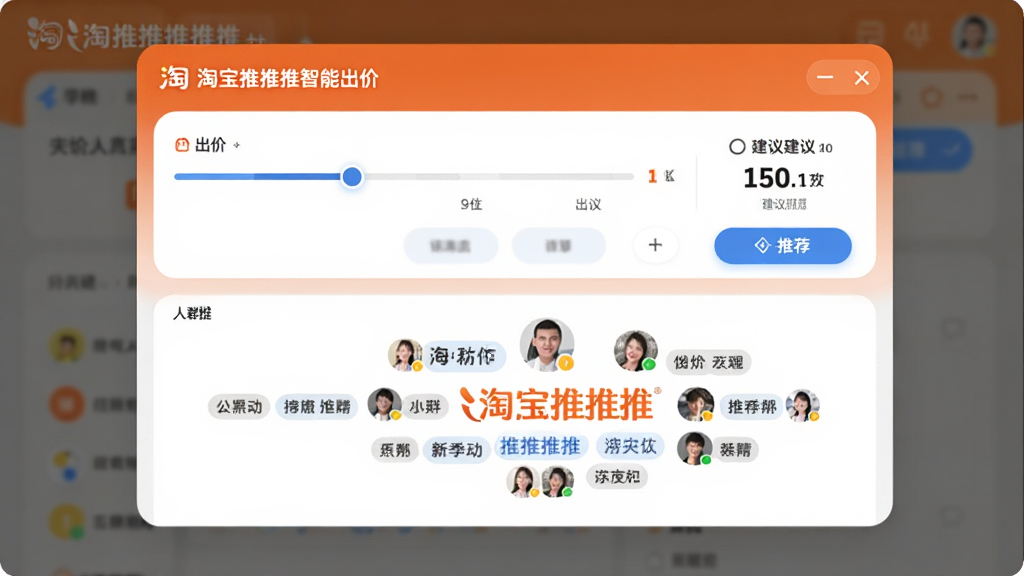This screenshot has width=1024, height=576.
Task: Click the blue bid slider handle
Action: (352, 176)
